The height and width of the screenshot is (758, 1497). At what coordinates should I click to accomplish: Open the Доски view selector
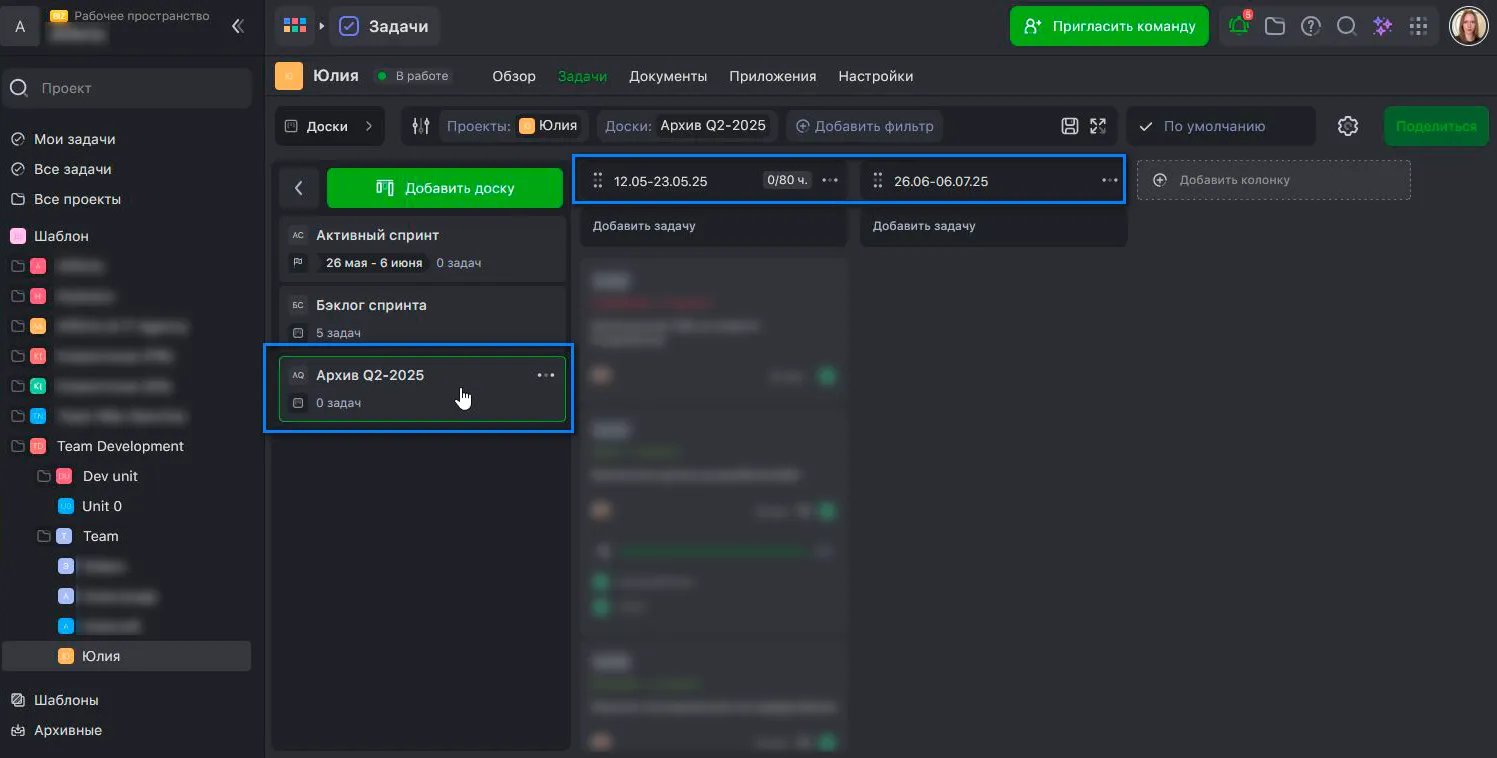click(x=329, y=126)
